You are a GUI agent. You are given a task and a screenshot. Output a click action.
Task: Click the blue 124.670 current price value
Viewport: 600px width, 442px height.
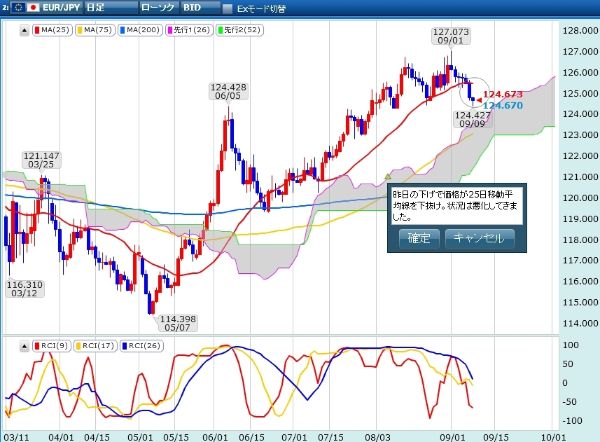click(x=503, y=106)
